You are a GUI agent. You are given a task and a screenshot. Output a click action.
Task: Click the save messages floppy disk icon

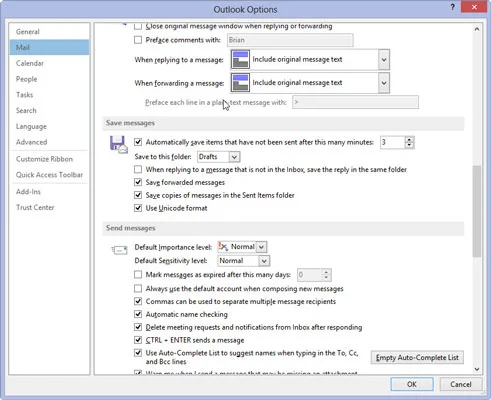click(119, 144)
